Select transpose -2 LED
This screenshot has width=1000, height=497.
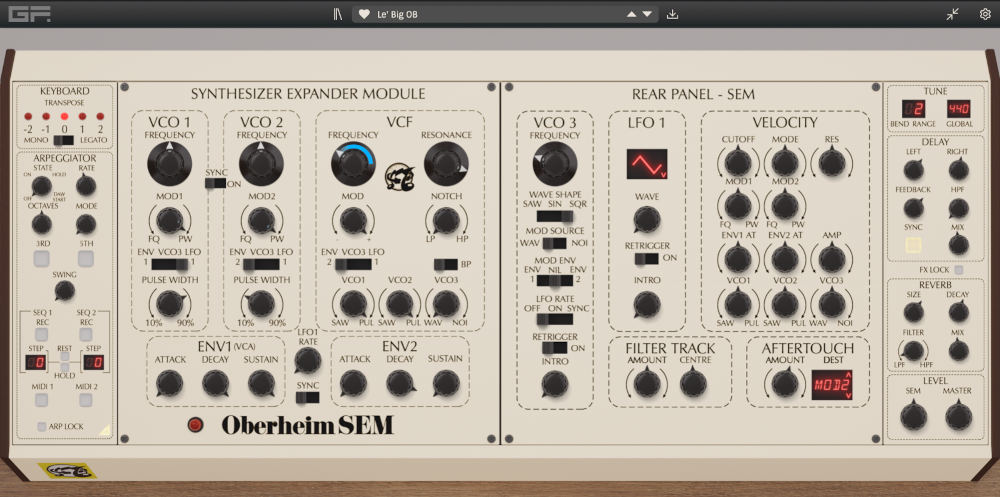point(27,117)
